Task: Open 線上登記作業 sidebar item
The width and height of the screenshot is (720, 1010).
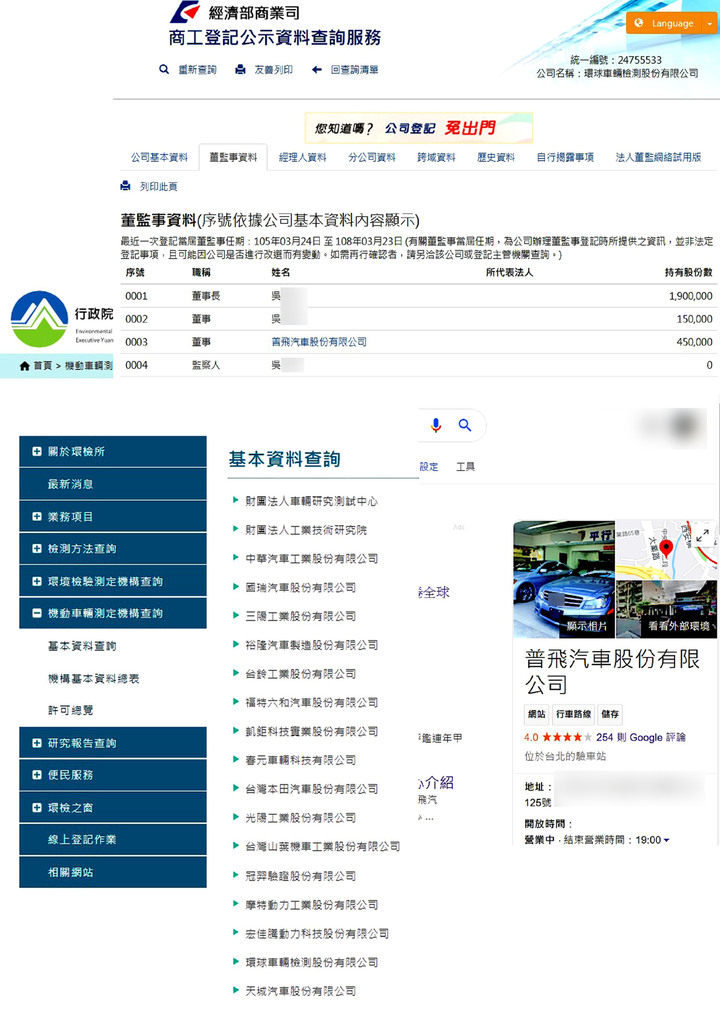Action: [113, 839]
